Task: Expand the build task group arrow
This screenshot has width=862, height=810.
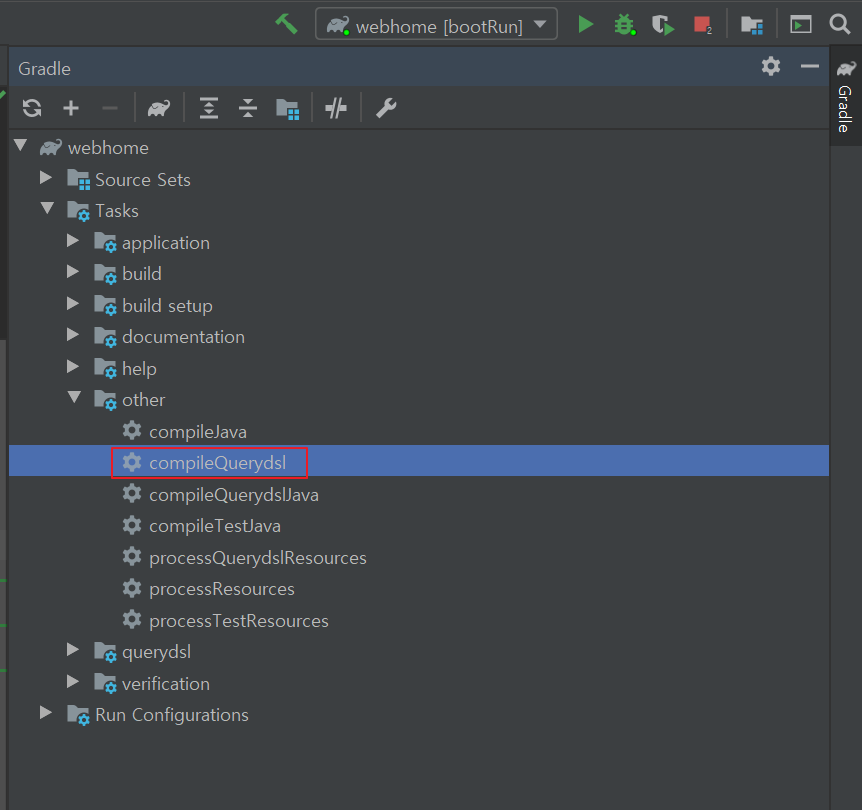Action: pyautogui.click(x=73, y=272)
